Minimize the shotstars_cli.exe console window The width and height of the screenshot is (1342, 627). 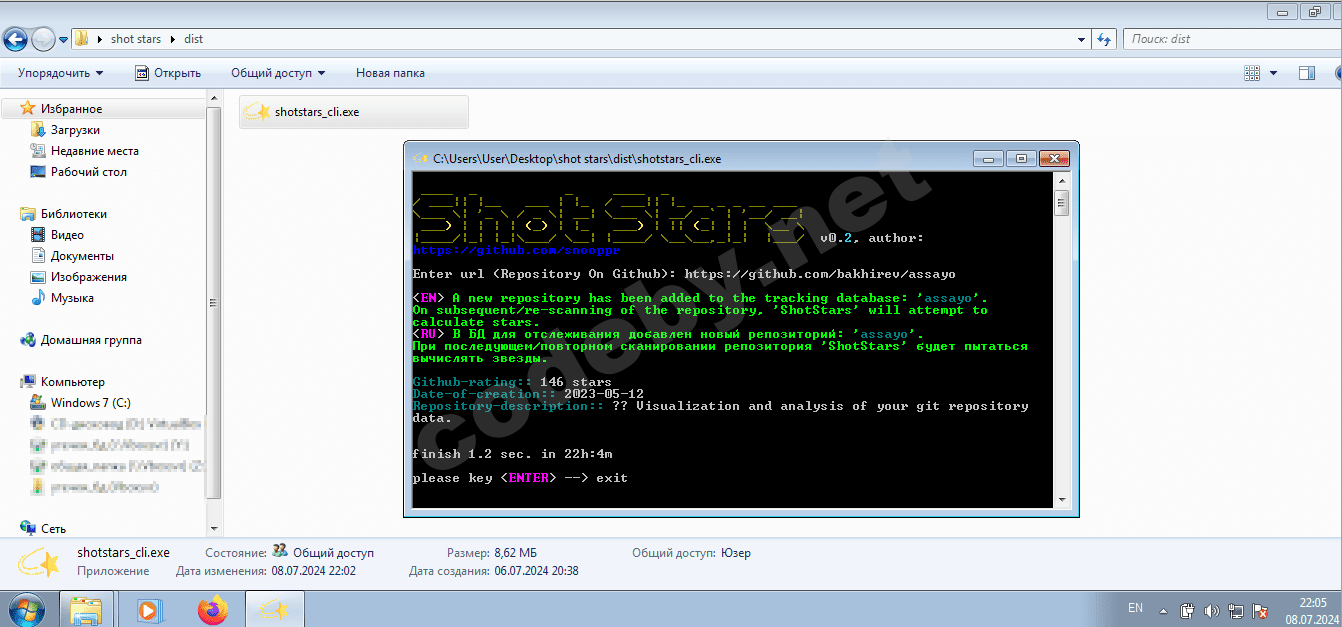[x=989, y=158]
